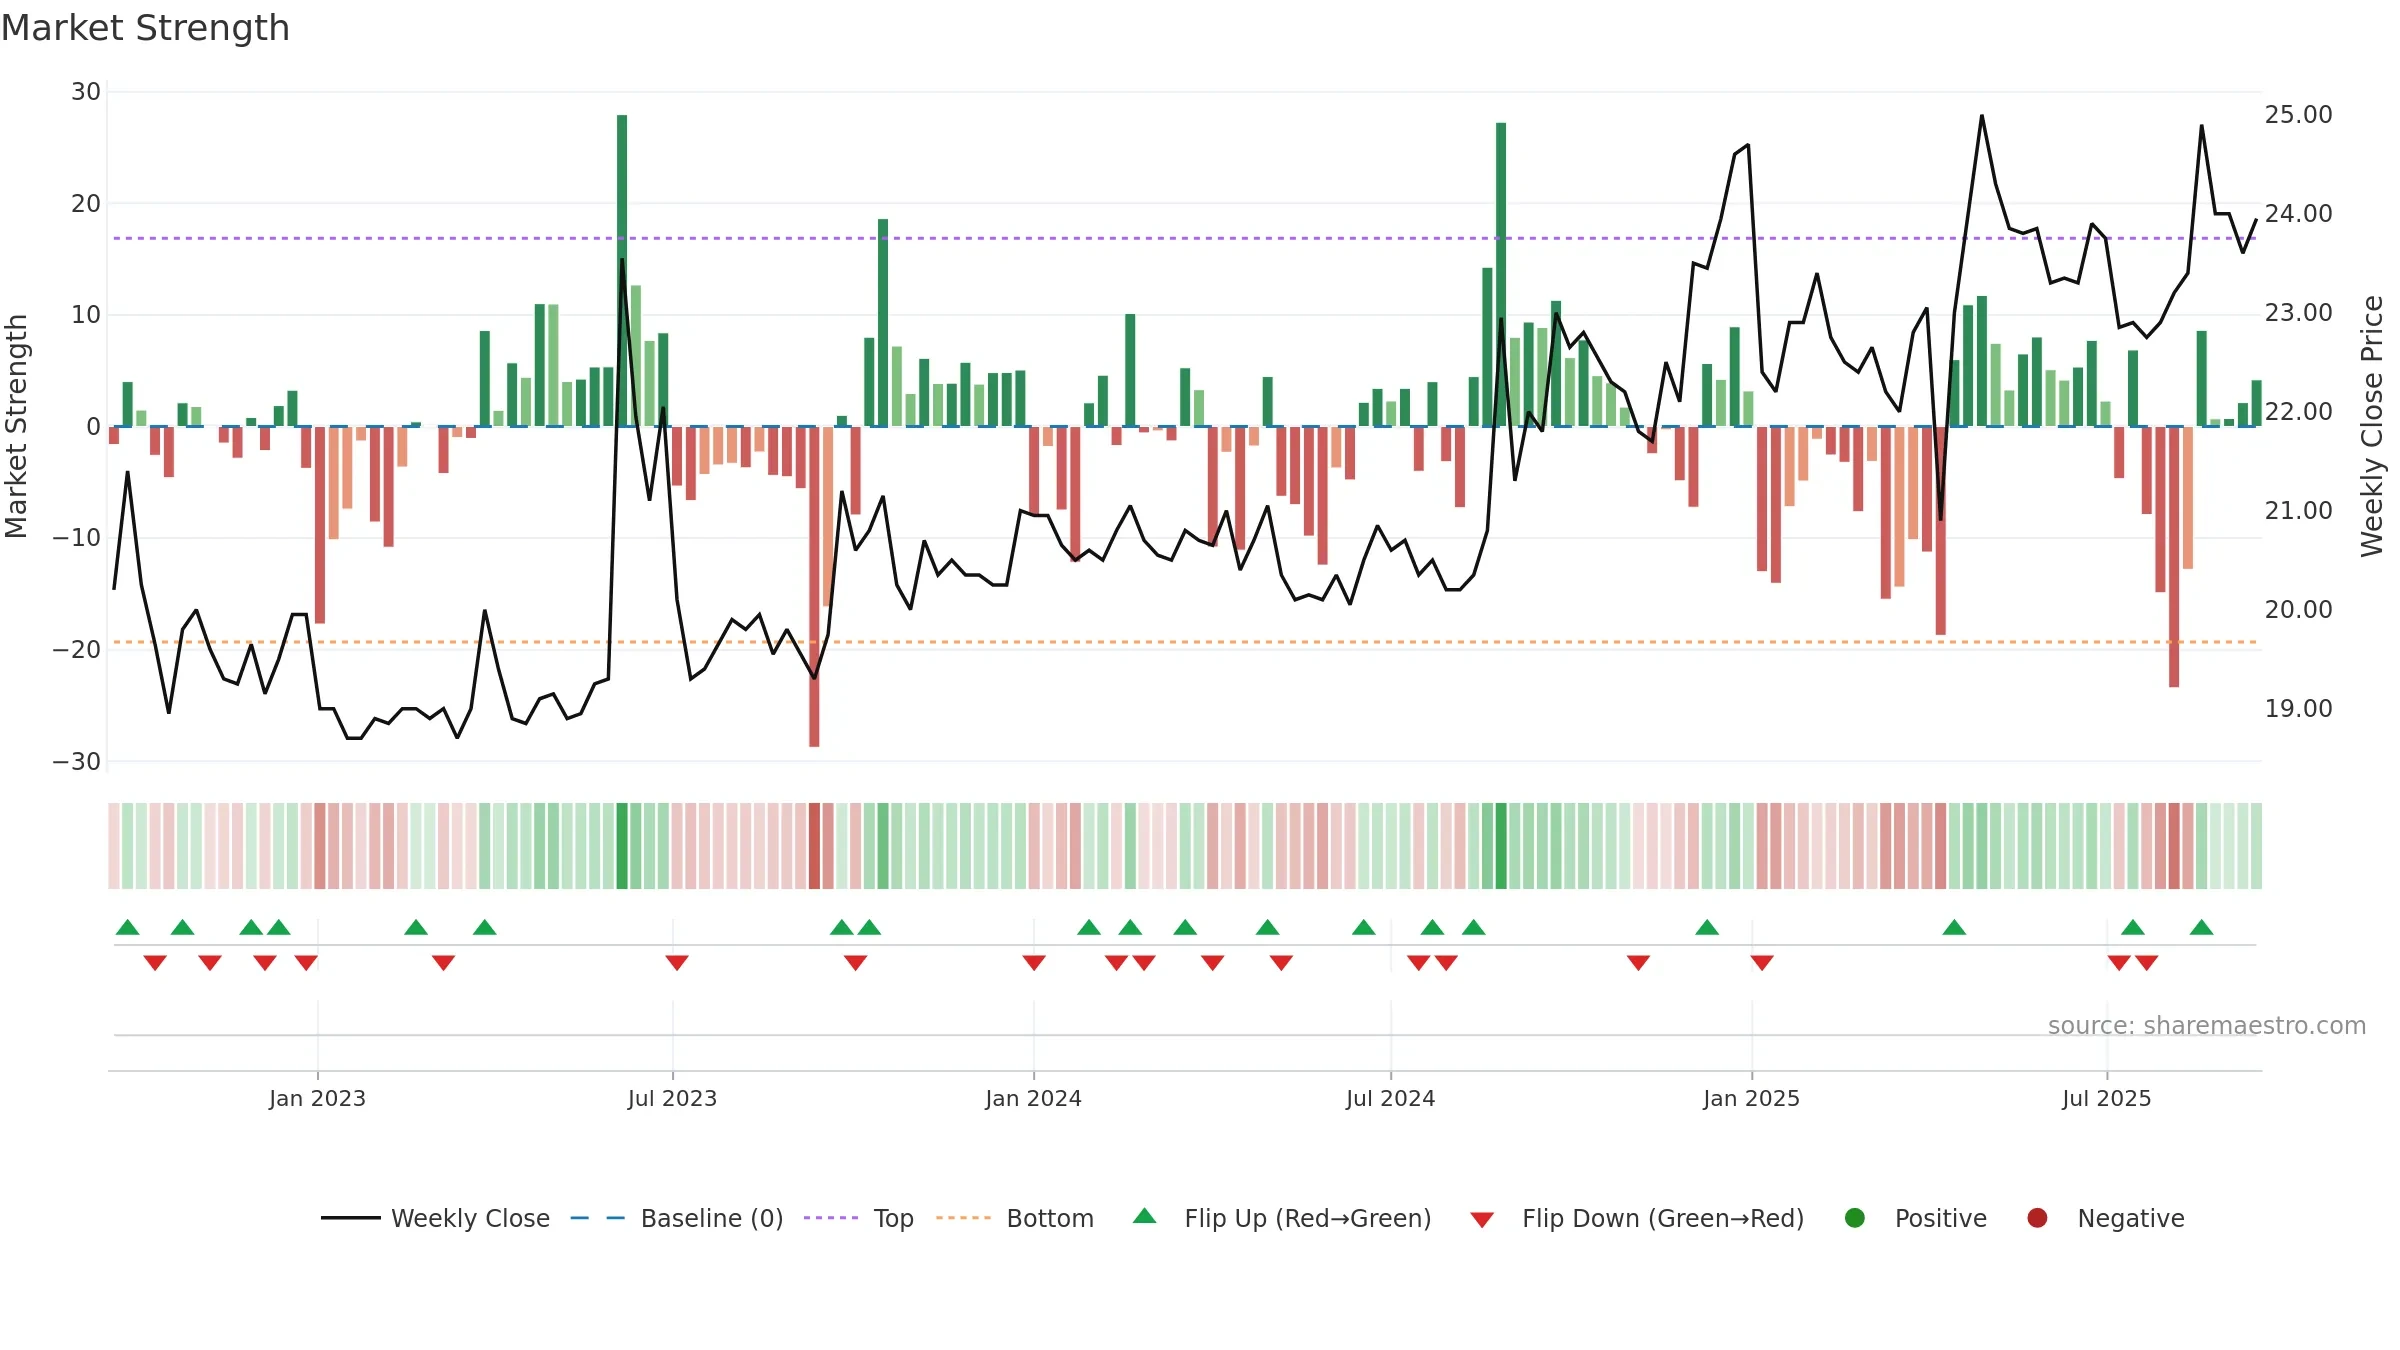Click the red flip-down marker at Jan 2024
Viewport: 2400px width, 1350px height.
[x=1034, y=963]
